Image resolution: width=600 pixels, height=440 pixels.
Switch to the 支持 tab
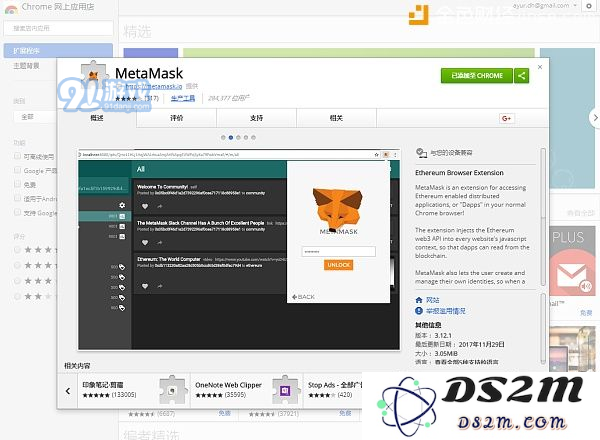pos(256,118)
